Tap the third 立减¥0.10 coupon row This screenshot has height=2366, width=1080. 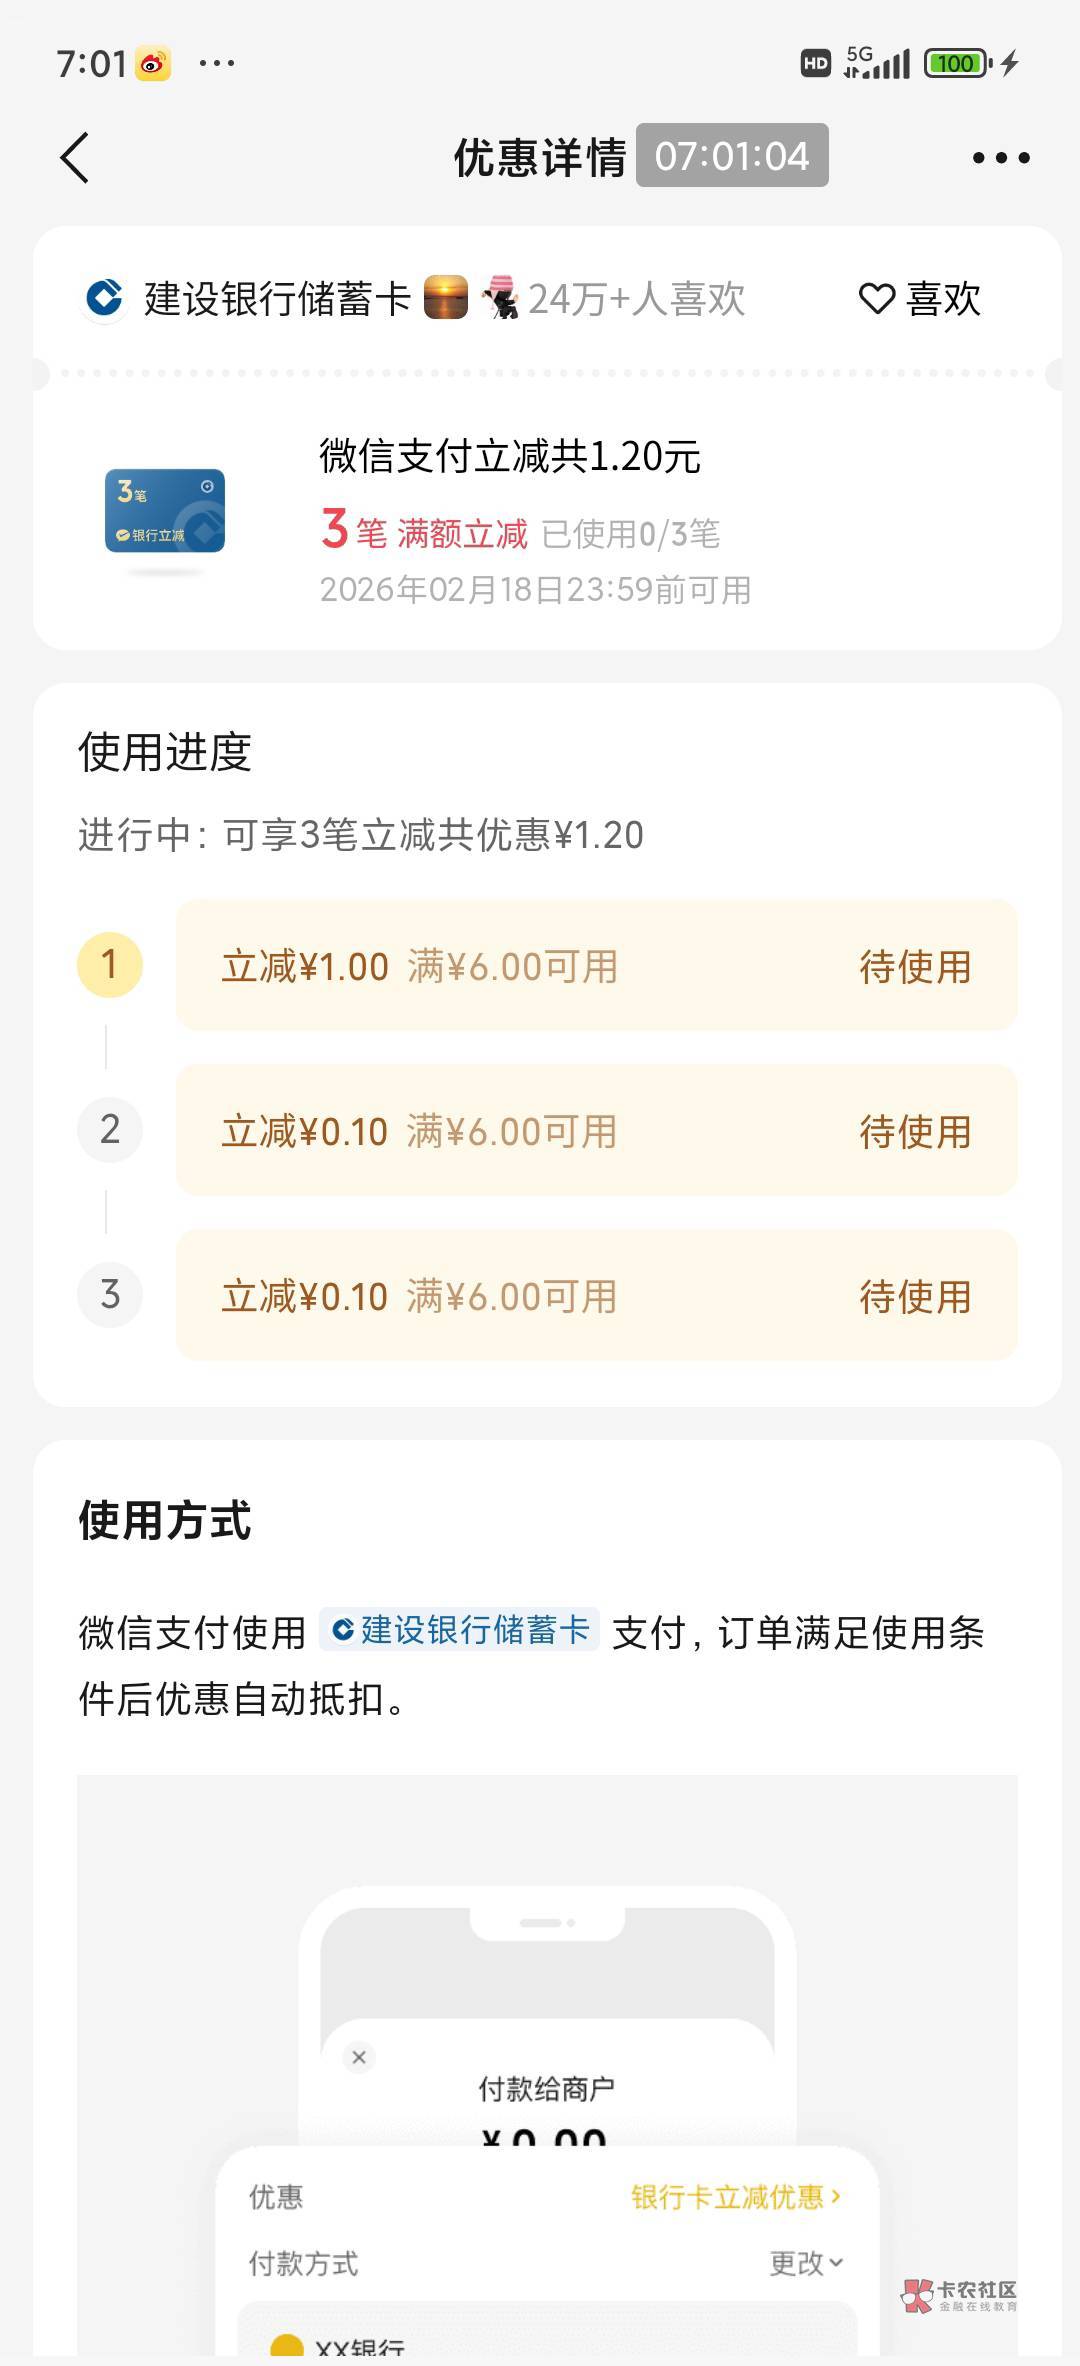coord(596,1296)
